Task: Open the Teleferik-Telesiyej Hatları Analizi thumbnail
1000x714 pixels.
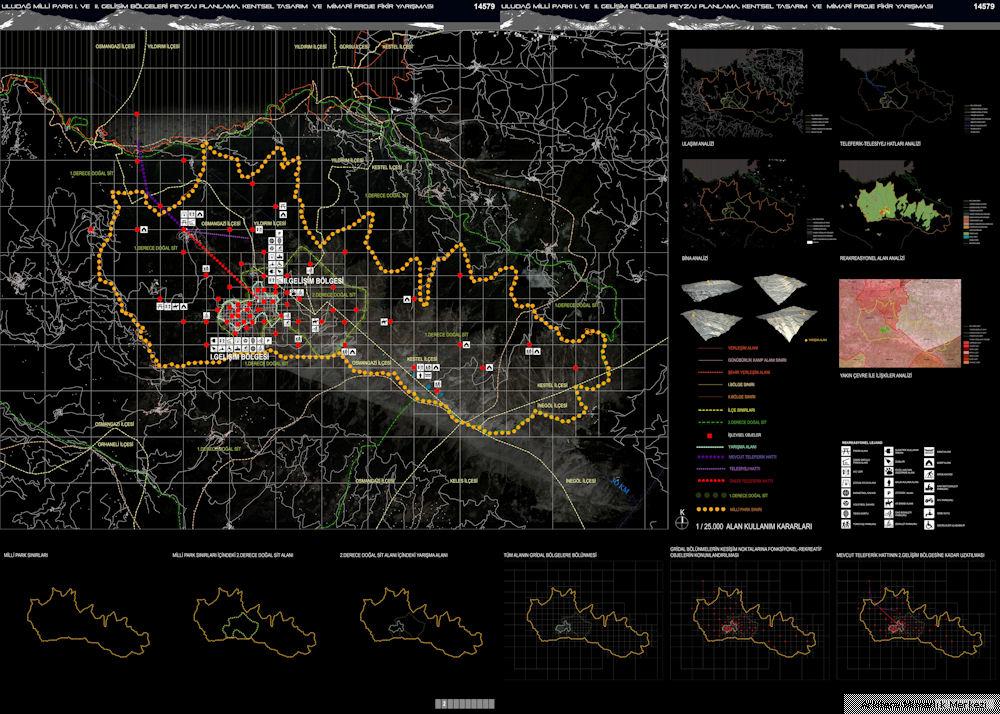Action: point(898,94)
